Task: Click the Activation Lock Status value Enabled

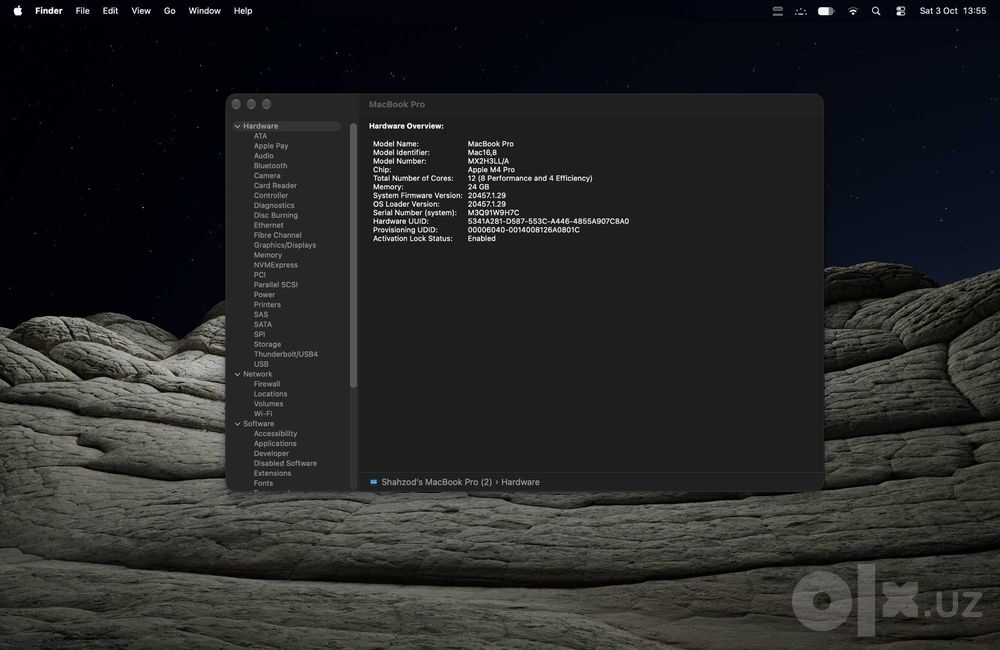Action: pyautogui.click(x=482, y=239)
